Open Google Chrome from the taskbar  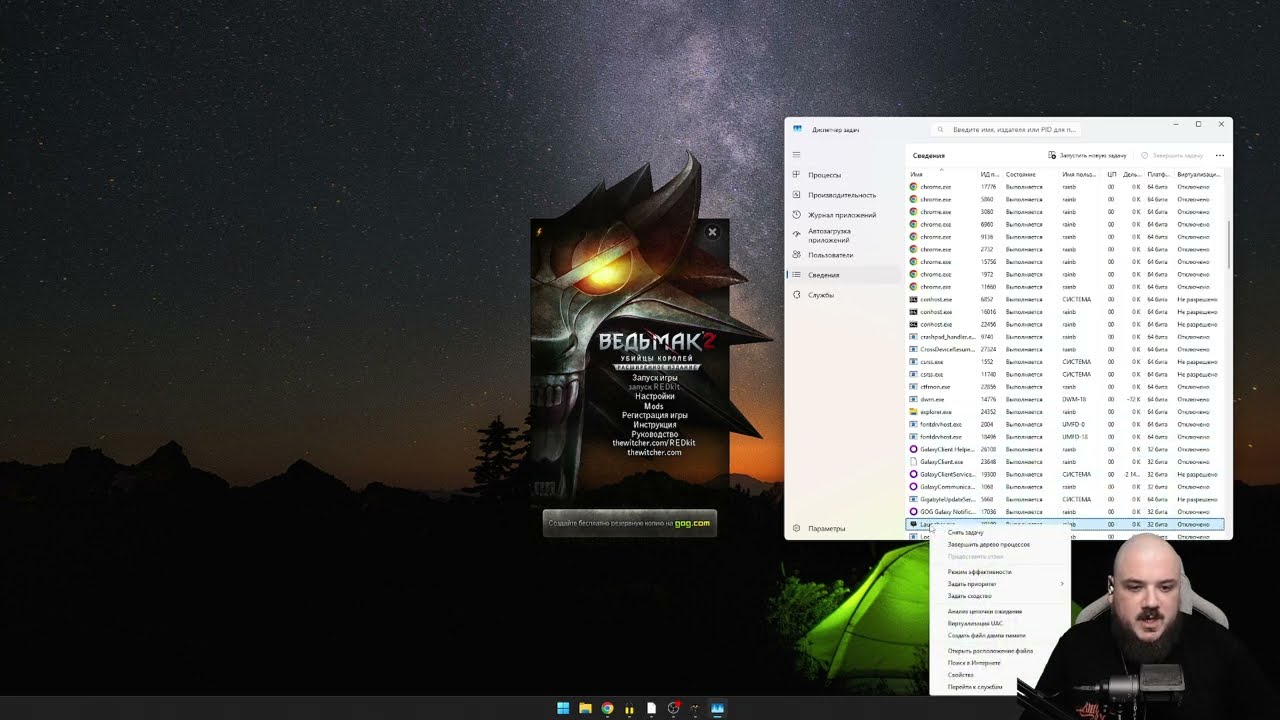click(x=607, y=708)
